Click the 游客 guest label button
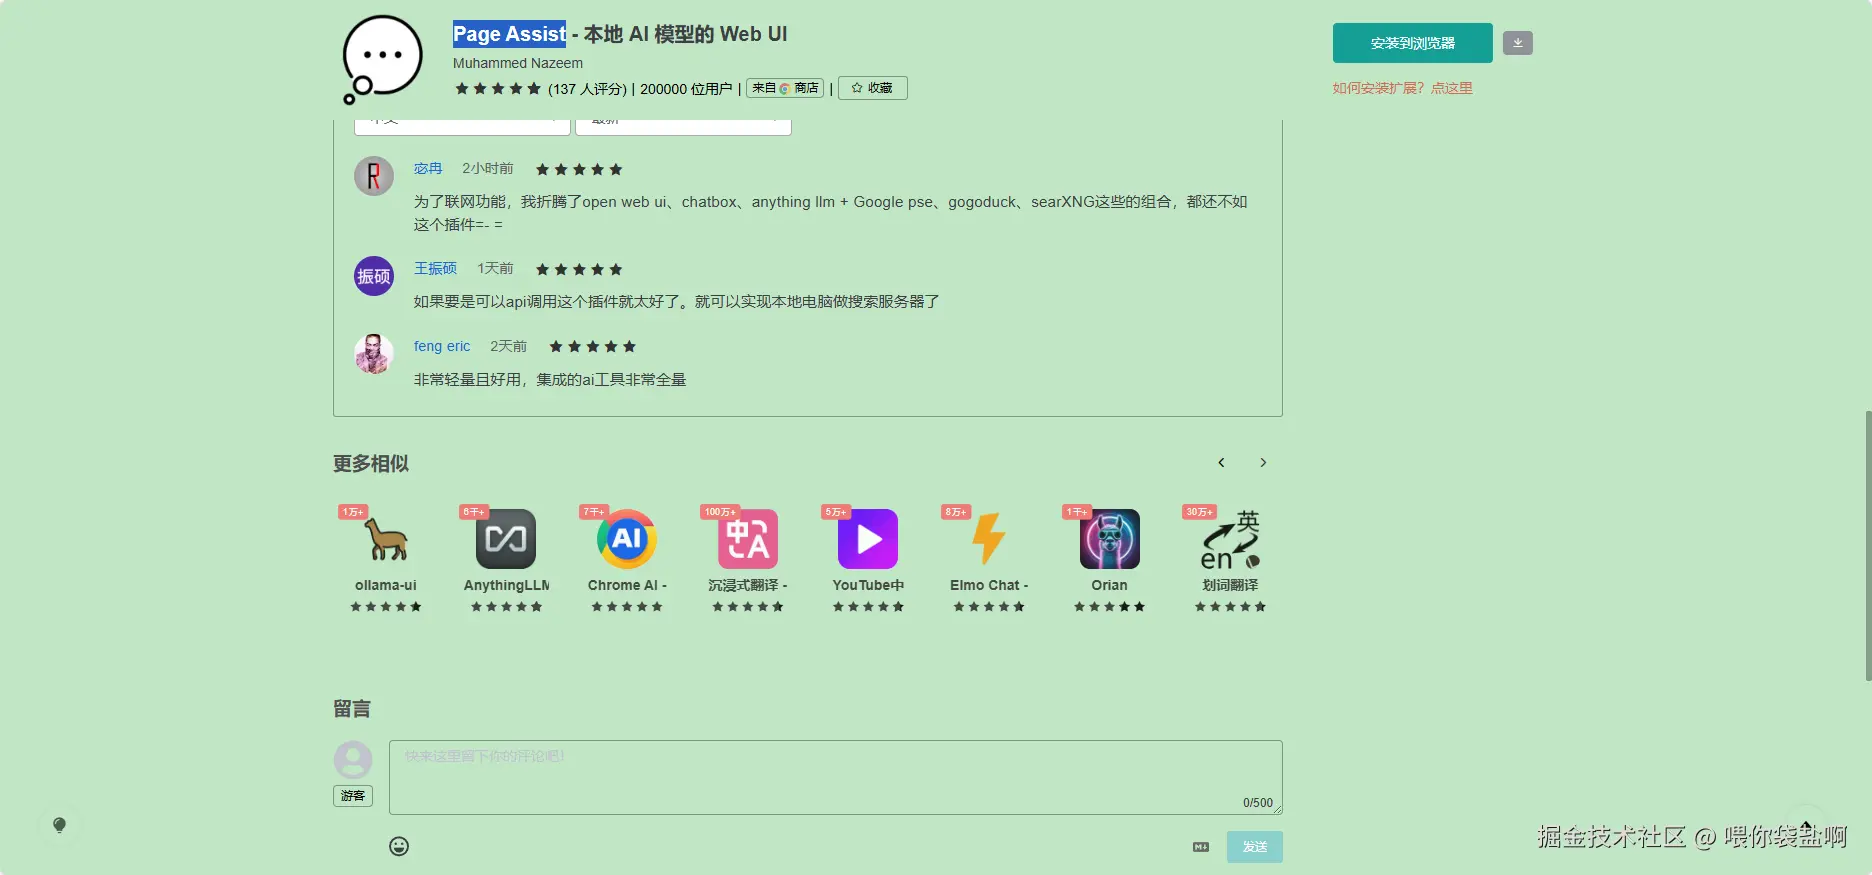Screen dimensions: 1872x875 coord(353,796)
